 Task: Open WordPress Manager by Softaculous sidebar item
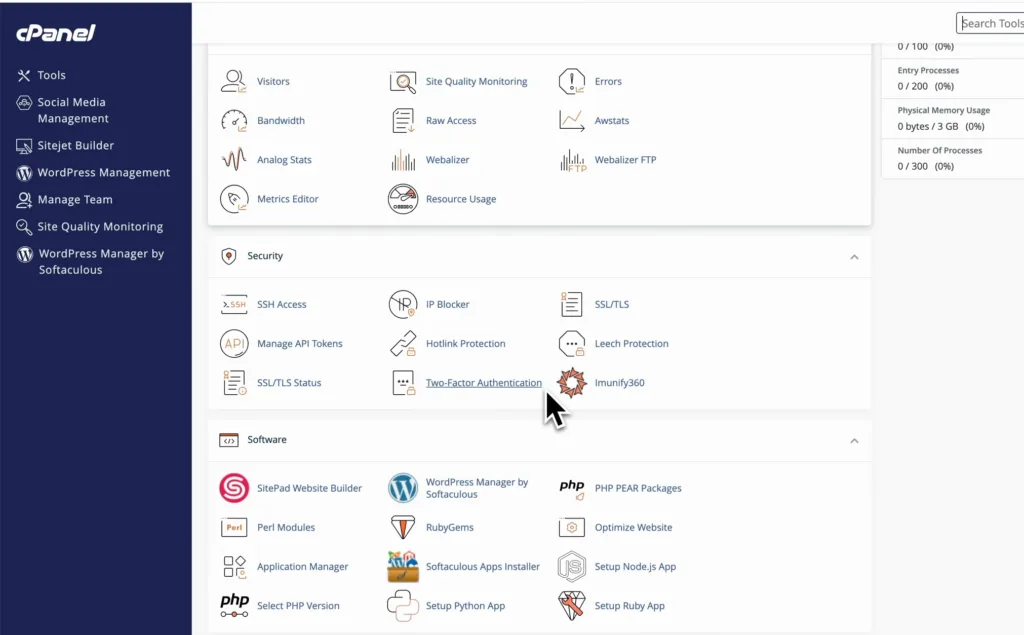click(90, 261)
